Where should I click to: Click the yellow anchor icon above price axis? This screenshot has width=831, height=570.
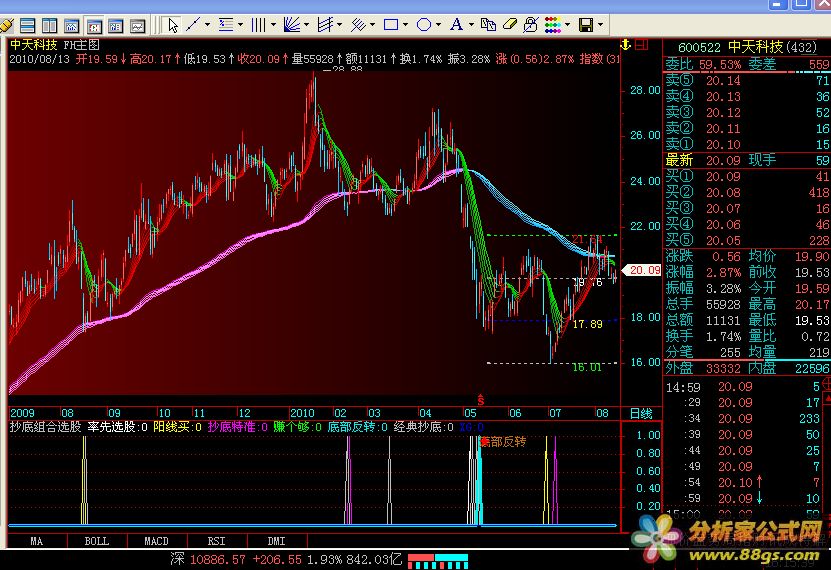(x=626, y=45)
